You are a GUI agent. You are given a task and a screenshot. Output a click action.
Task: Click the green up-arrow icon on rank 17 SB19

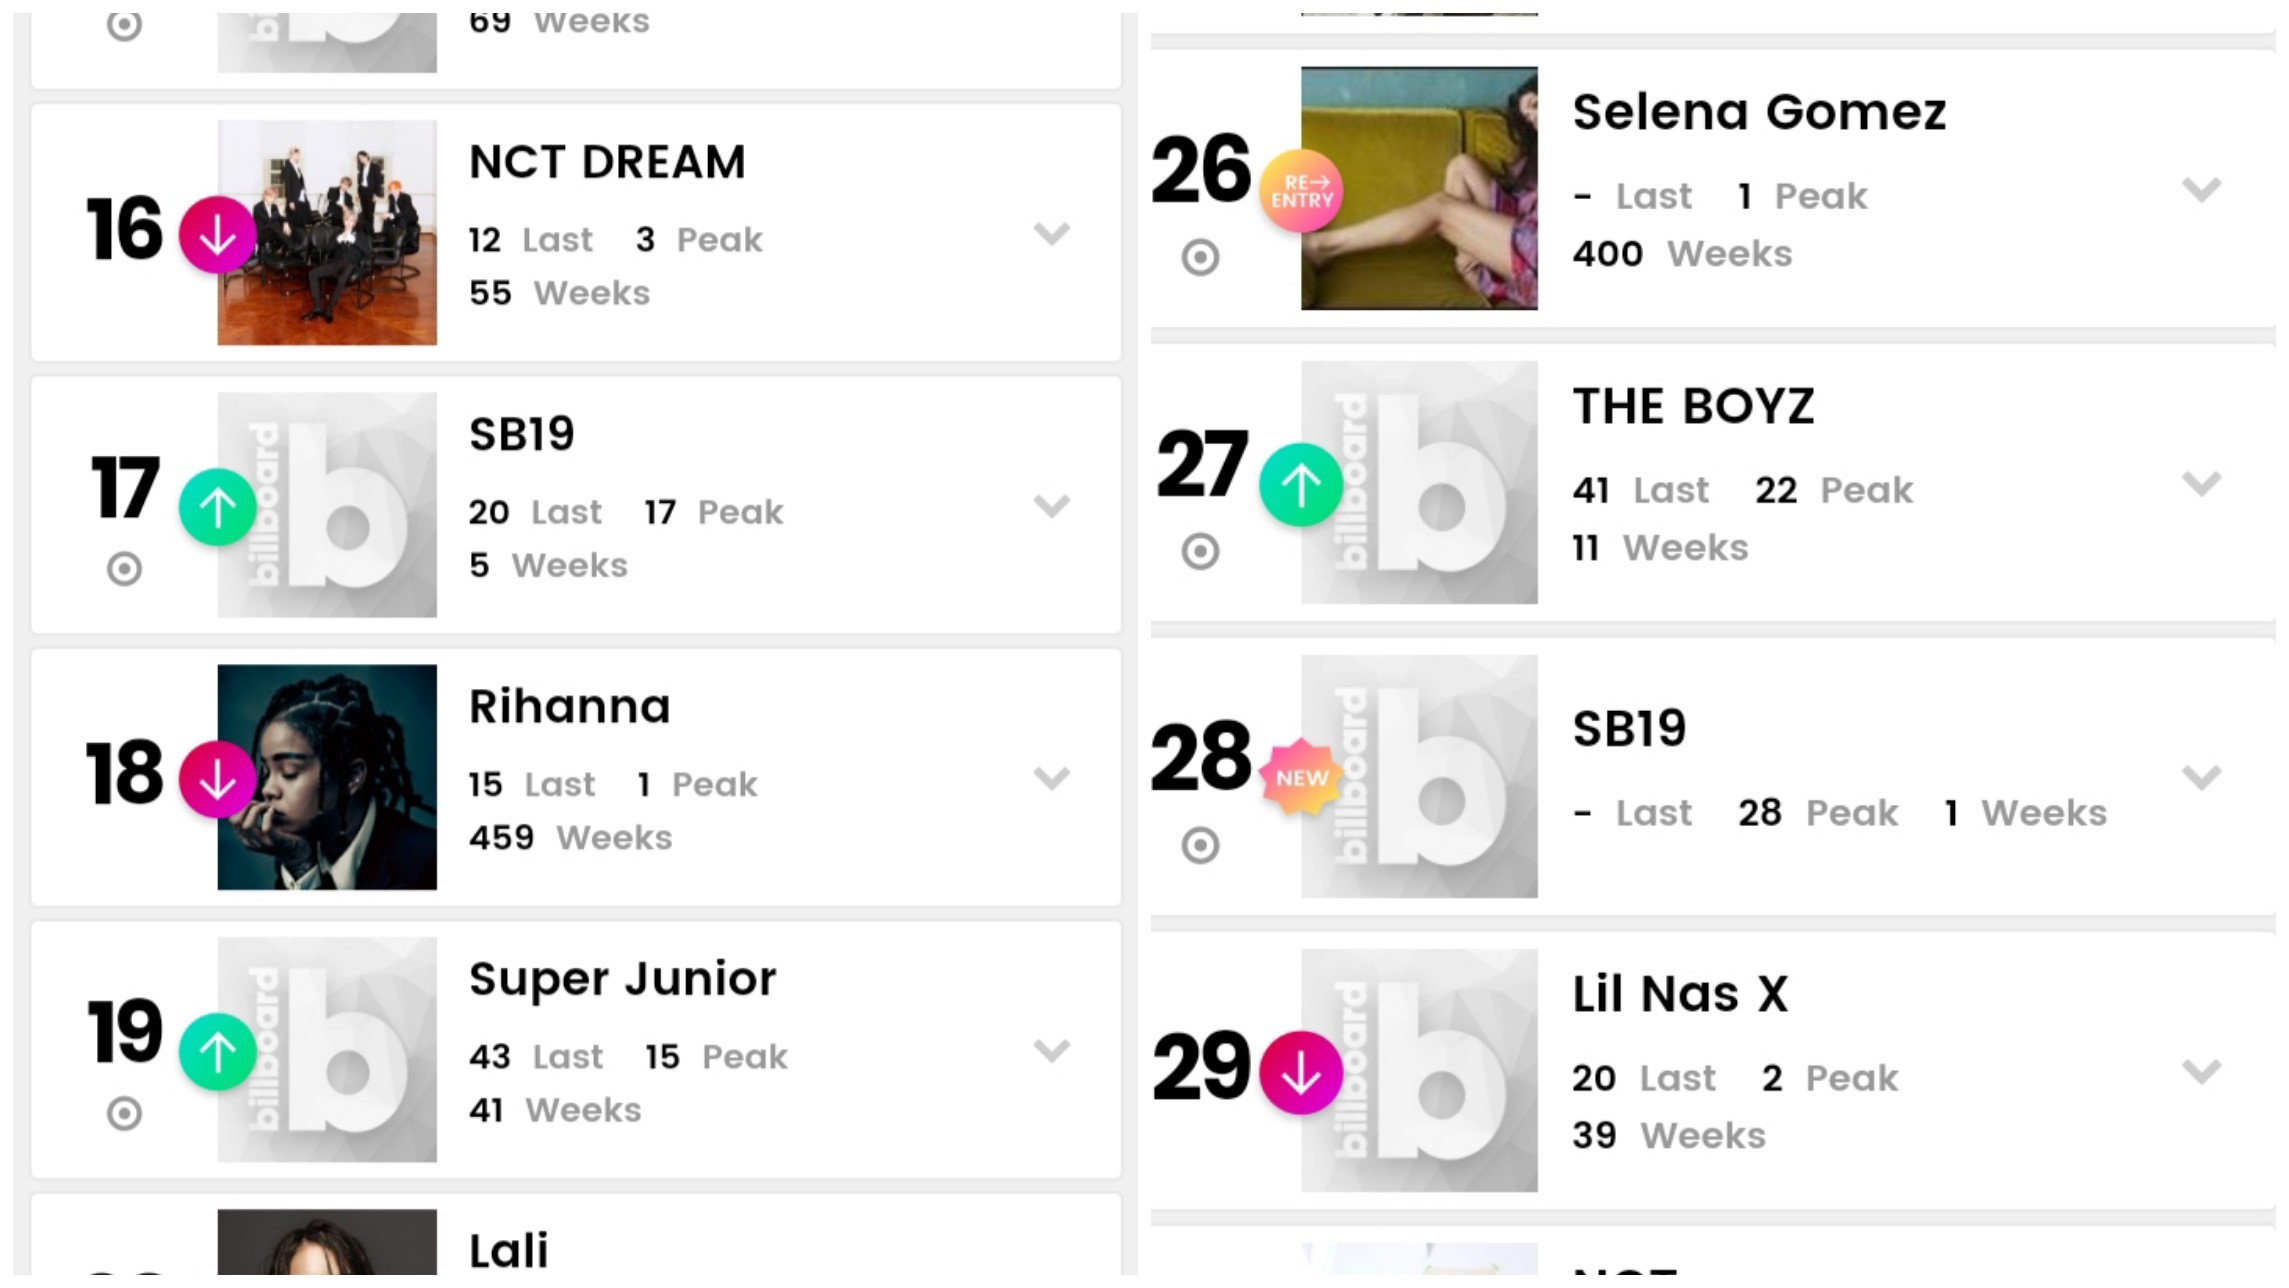tap(218, 507)
